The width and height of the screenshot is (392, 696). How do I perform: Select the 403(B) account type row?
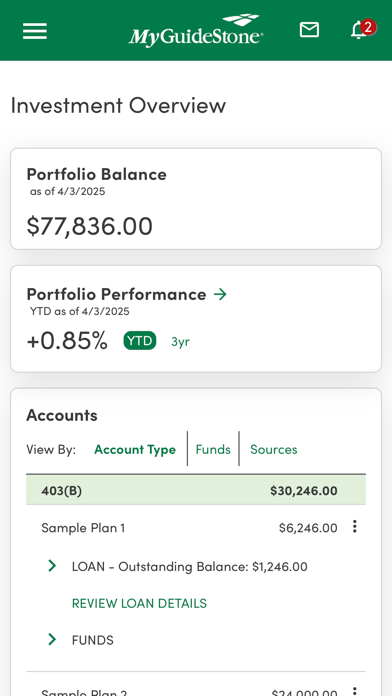click(196, 490)
